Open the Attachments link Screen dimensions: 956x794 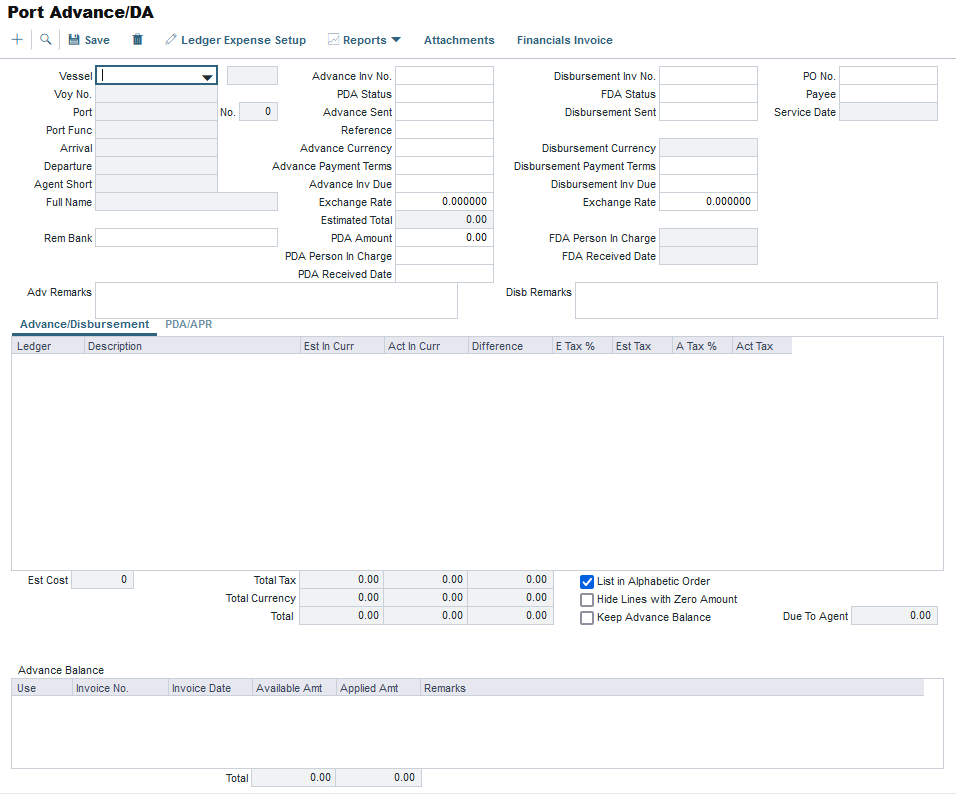coord(459,40)
